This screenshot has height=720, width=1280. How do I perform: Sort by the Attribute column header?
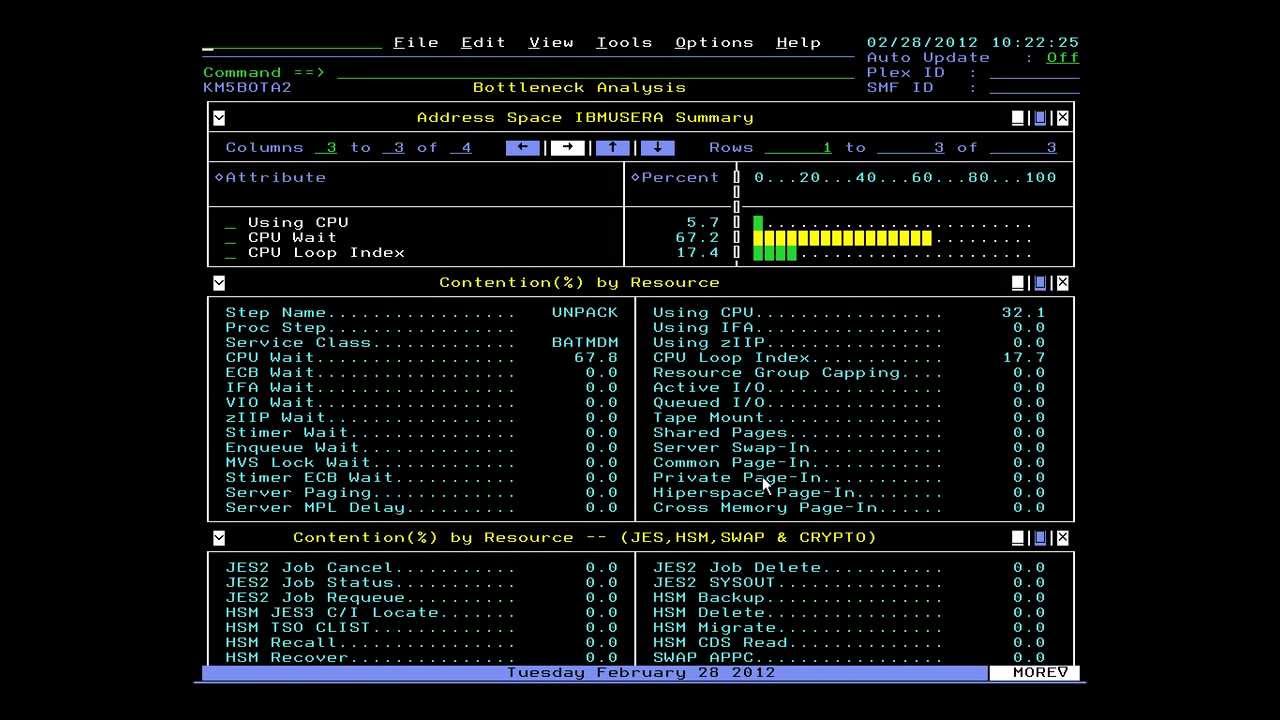[x=271, y=177]
